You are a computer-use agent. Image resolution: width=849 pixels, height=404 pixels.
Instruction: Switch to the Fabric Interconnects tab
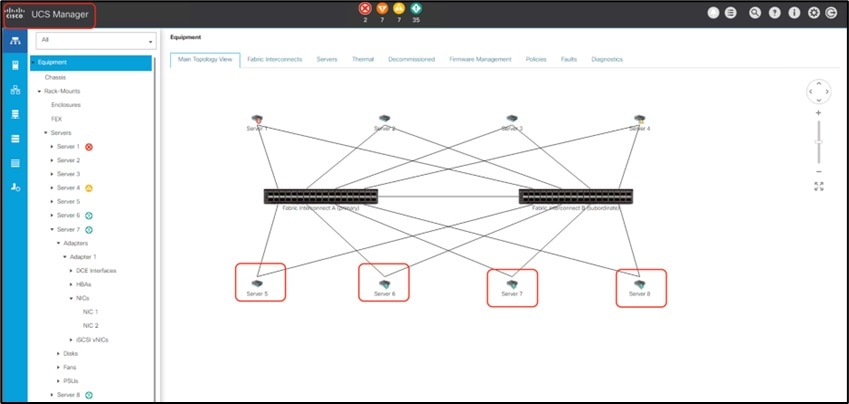click(275, 60)
